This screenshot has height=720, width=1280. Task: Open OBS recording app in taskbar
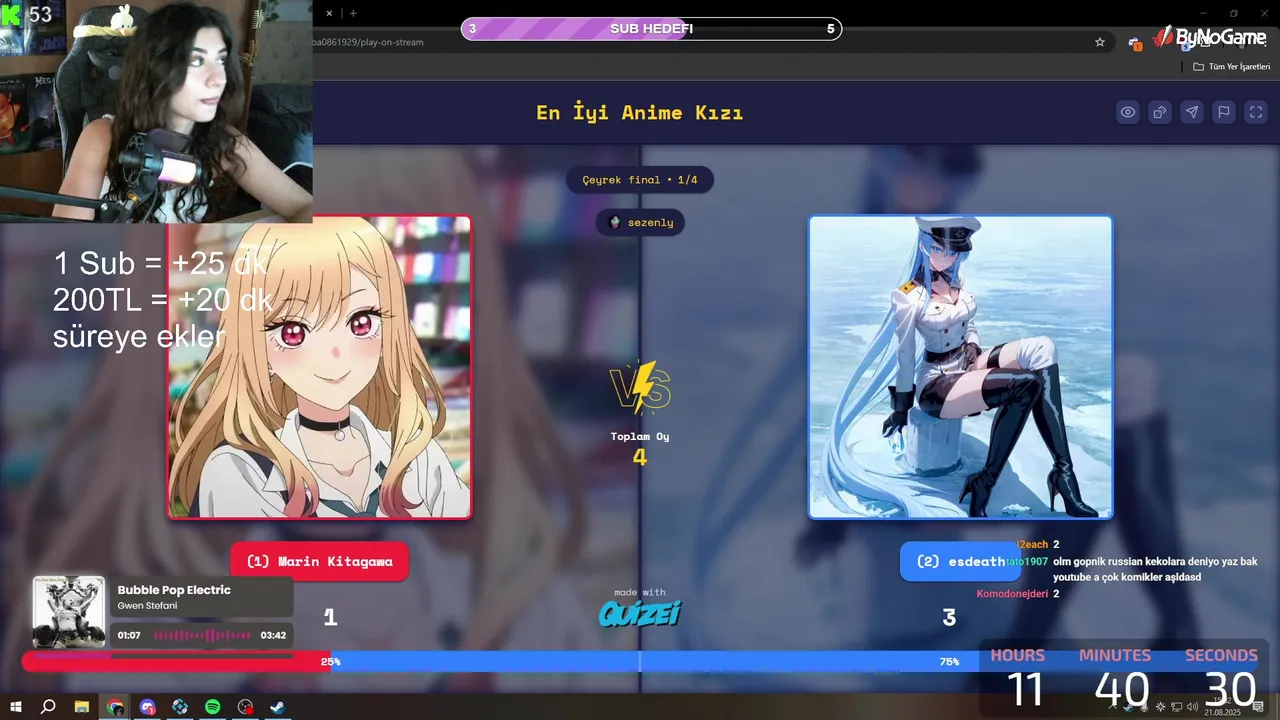245,707
